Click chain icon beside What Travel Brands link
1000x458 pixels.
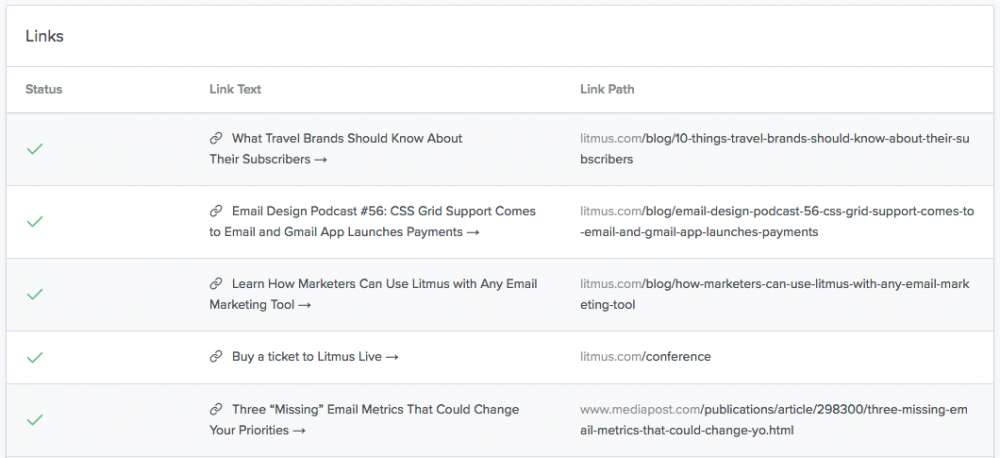[216, 139]
